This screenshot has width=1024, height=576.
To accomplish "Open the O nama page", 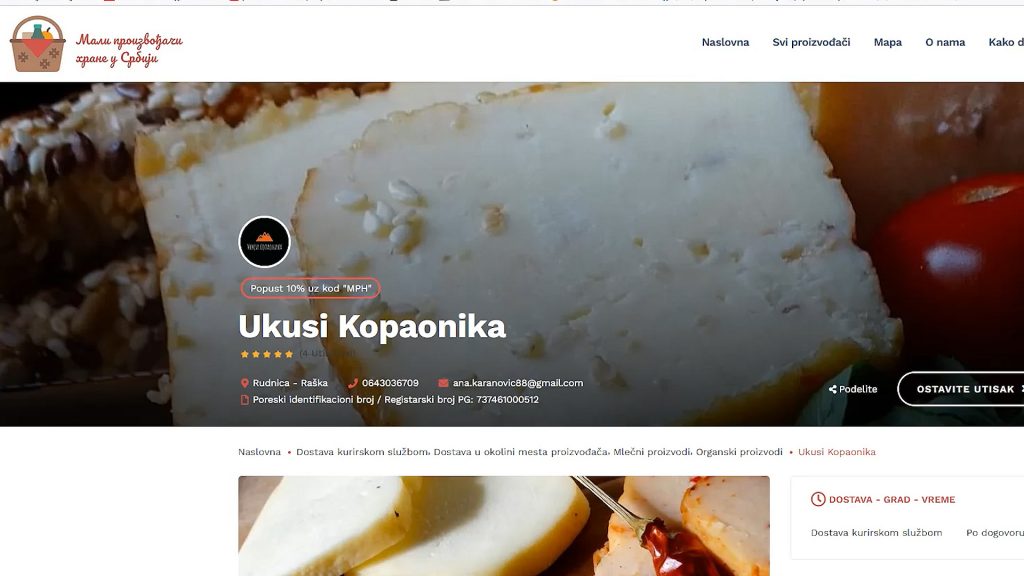I will coord(945,42).
